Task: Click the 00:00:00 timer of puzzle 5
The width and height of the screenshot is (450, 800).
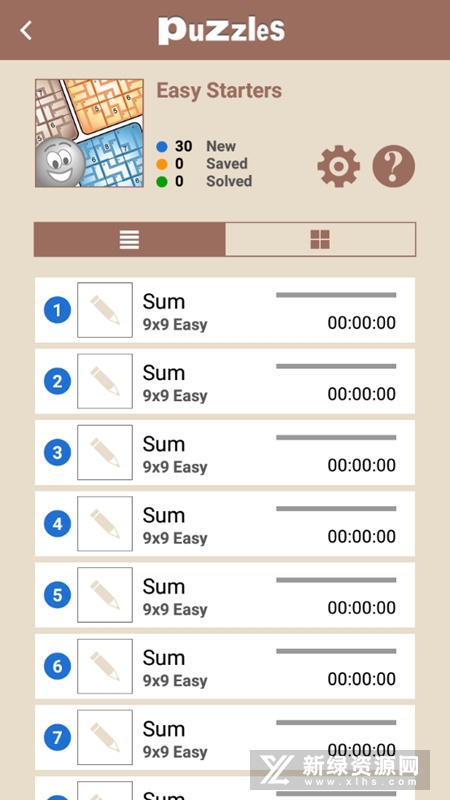Action: coord(362,608)
